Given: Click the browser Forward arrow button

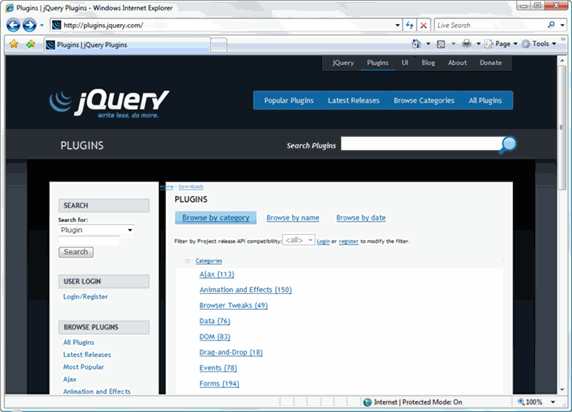Looking at the screenshot, I should pyautogui.click(x=29, y=25).
